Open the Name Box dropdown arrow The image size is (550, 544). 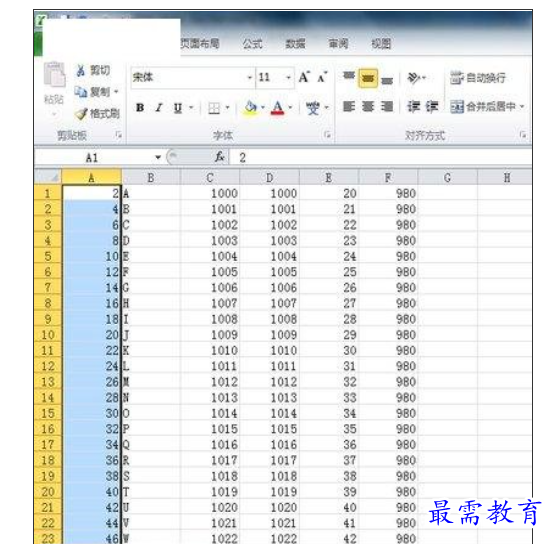coord(158,157)
